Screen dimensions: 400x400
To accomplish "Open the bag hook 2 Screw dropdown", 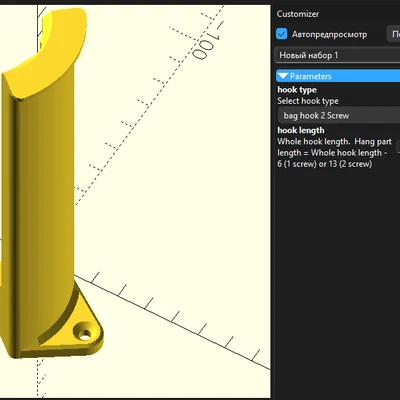I will (339, 116).
